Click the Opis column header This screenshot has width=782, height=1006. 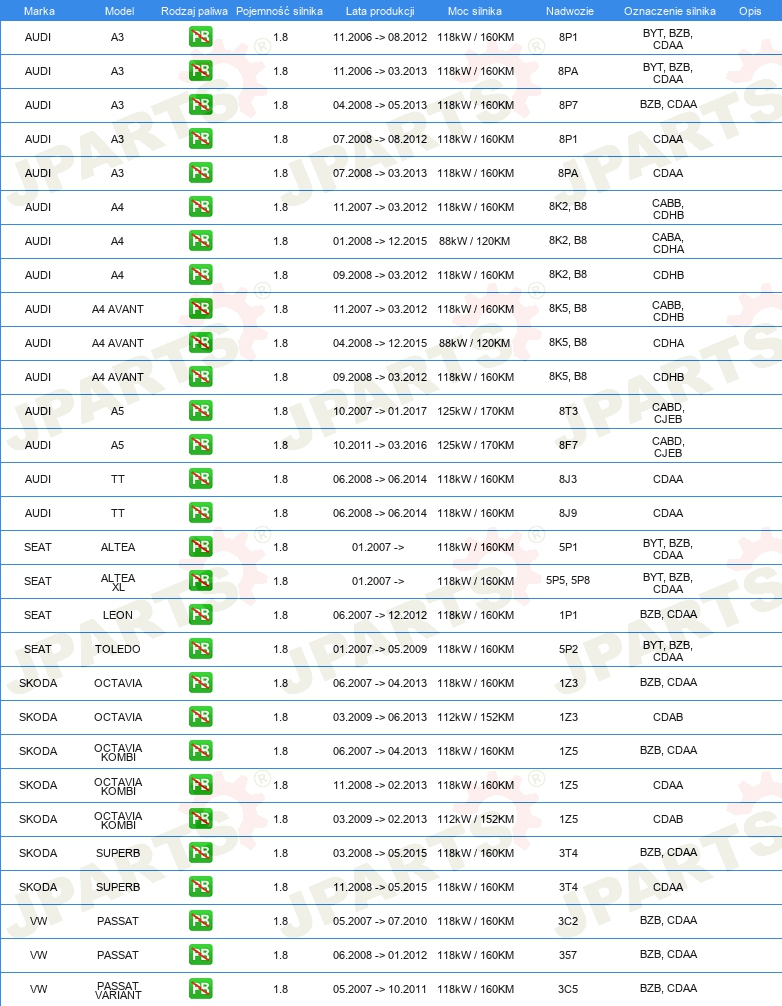(750, 11)
